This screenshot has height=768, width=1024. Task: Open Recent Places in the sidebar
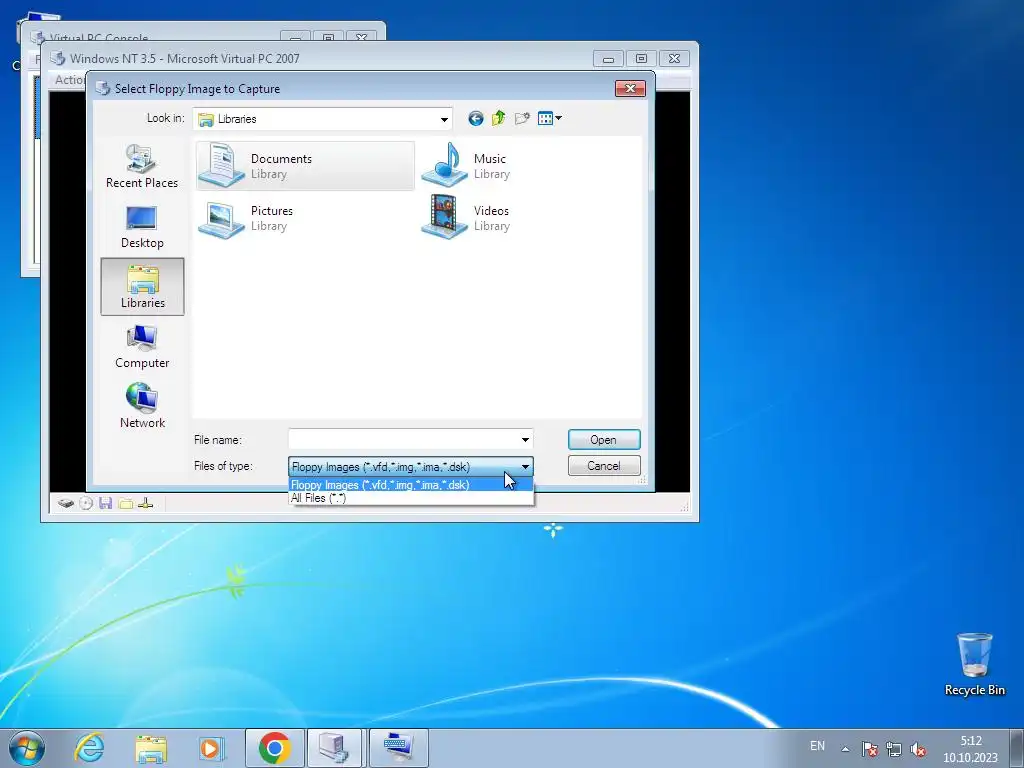coord(142,167)
